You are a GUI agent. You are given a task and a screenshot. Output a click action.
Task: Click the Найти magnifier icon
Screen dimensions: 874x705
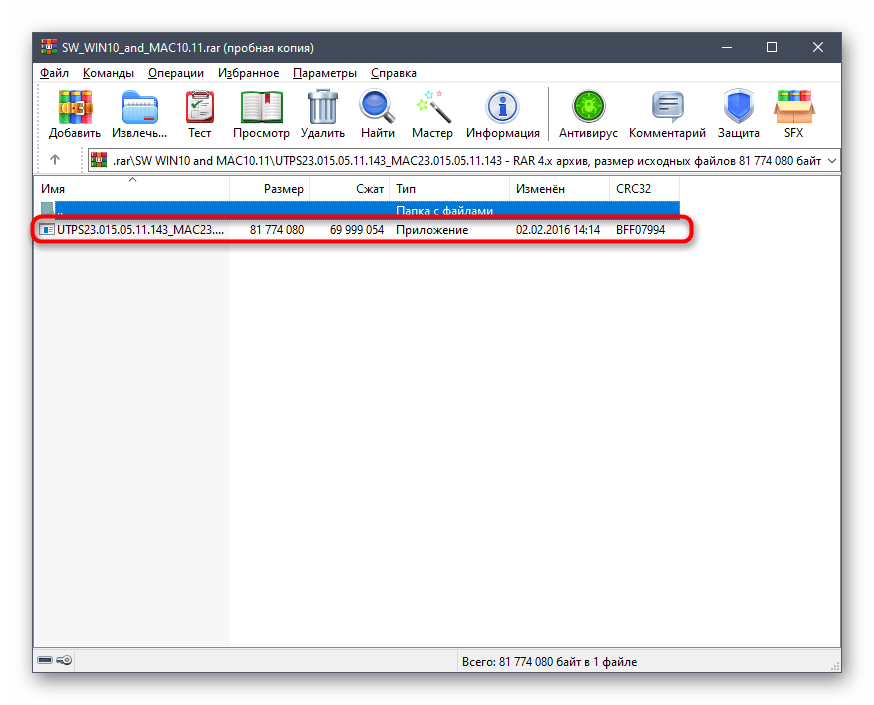coord(377,106)
